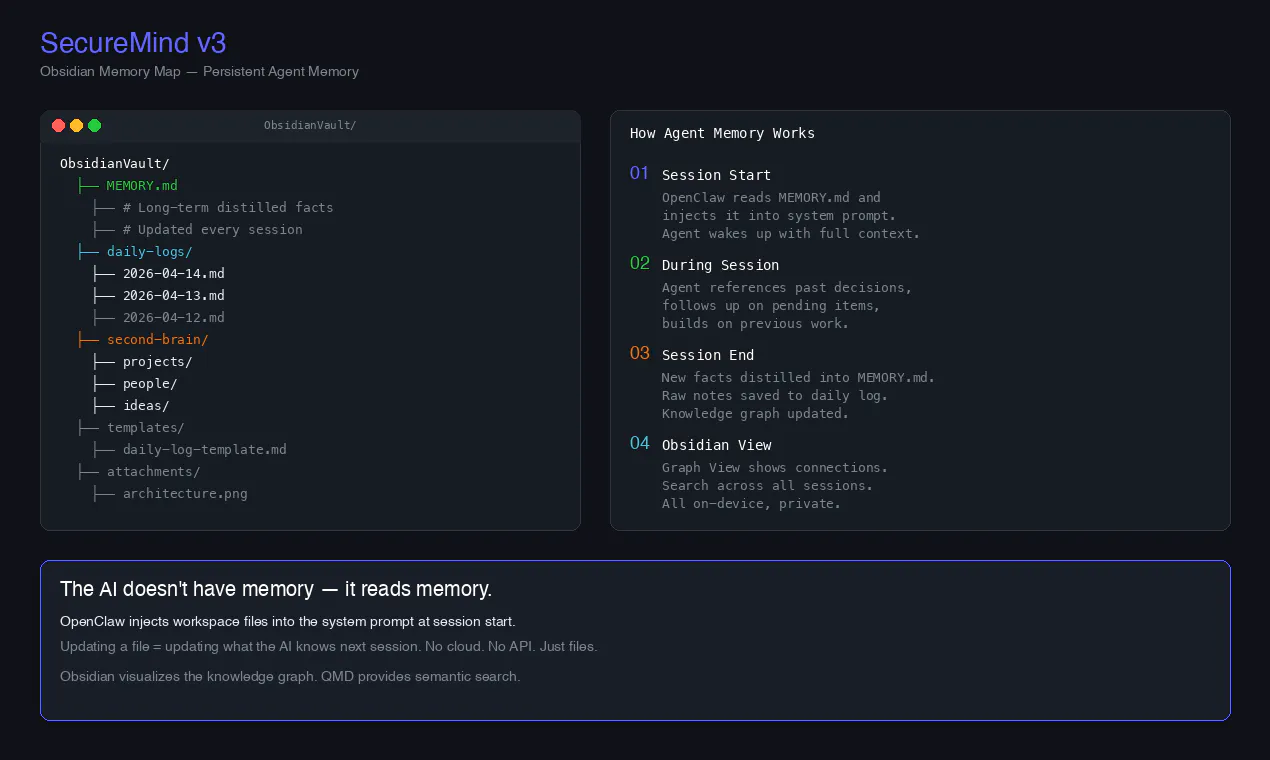Expand the second-brain/ folder
Viewport: 1270px width, 760px height.
(x=158, y=339)
